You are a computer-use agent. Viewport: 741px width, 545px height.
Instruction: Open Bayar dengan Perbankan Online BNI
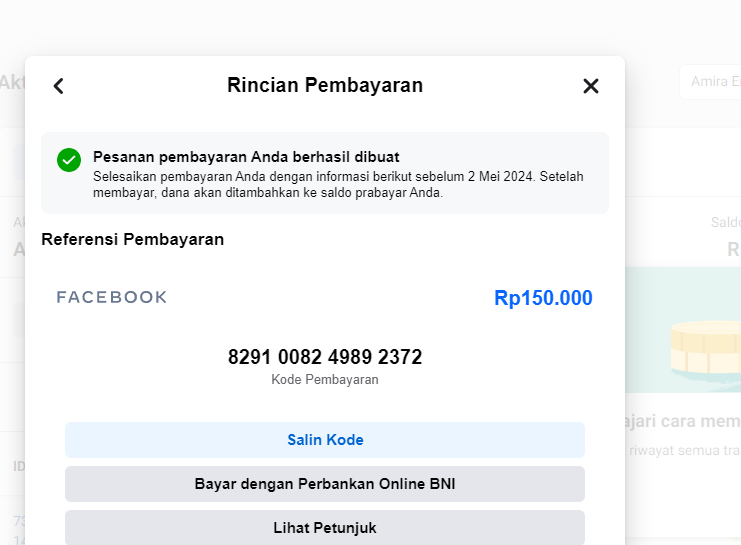tap(325, 484)
